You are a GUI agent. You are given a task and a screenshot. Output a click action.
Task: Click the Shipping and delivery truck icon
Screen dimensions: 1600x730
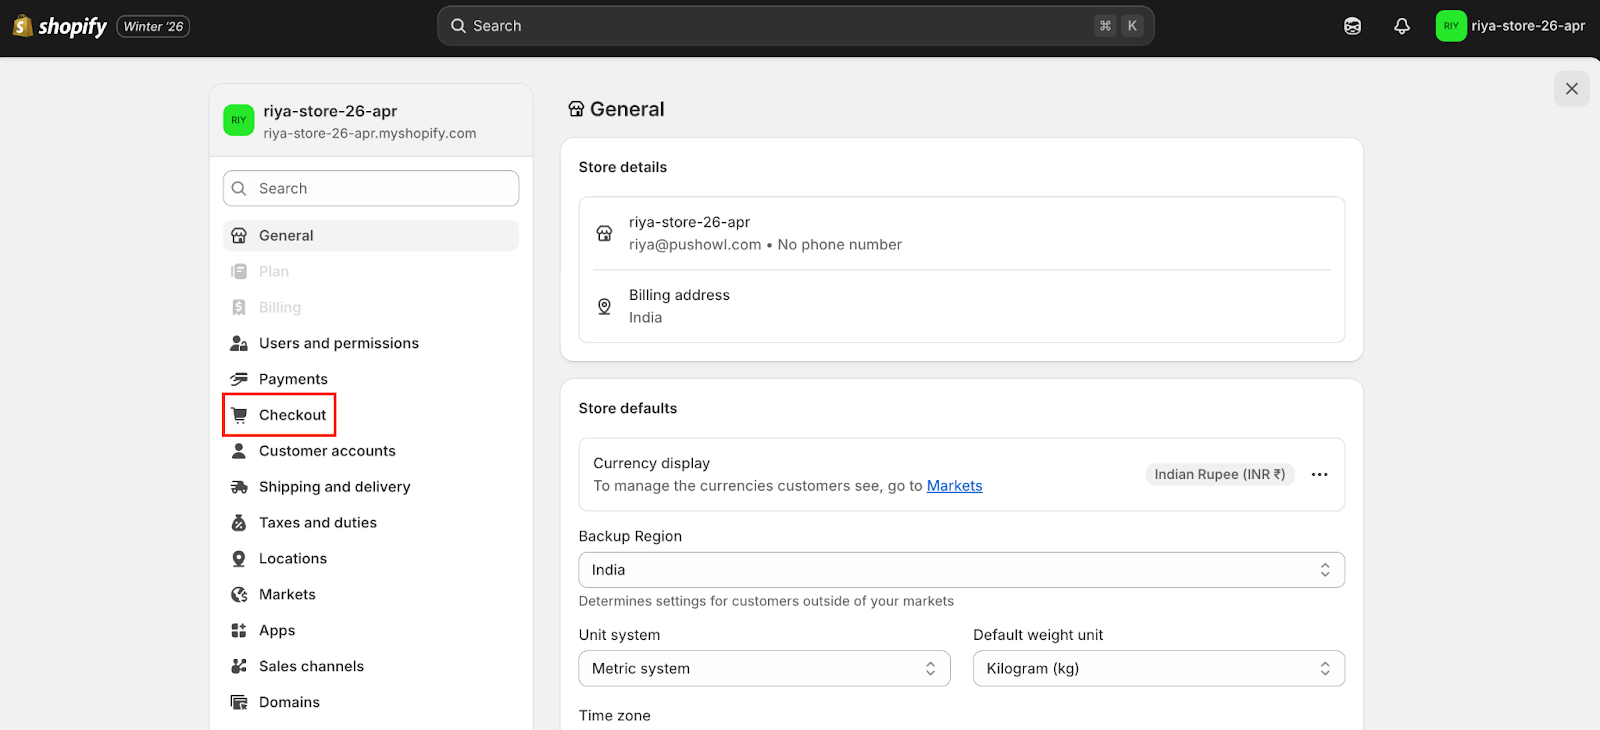point(239,487)
